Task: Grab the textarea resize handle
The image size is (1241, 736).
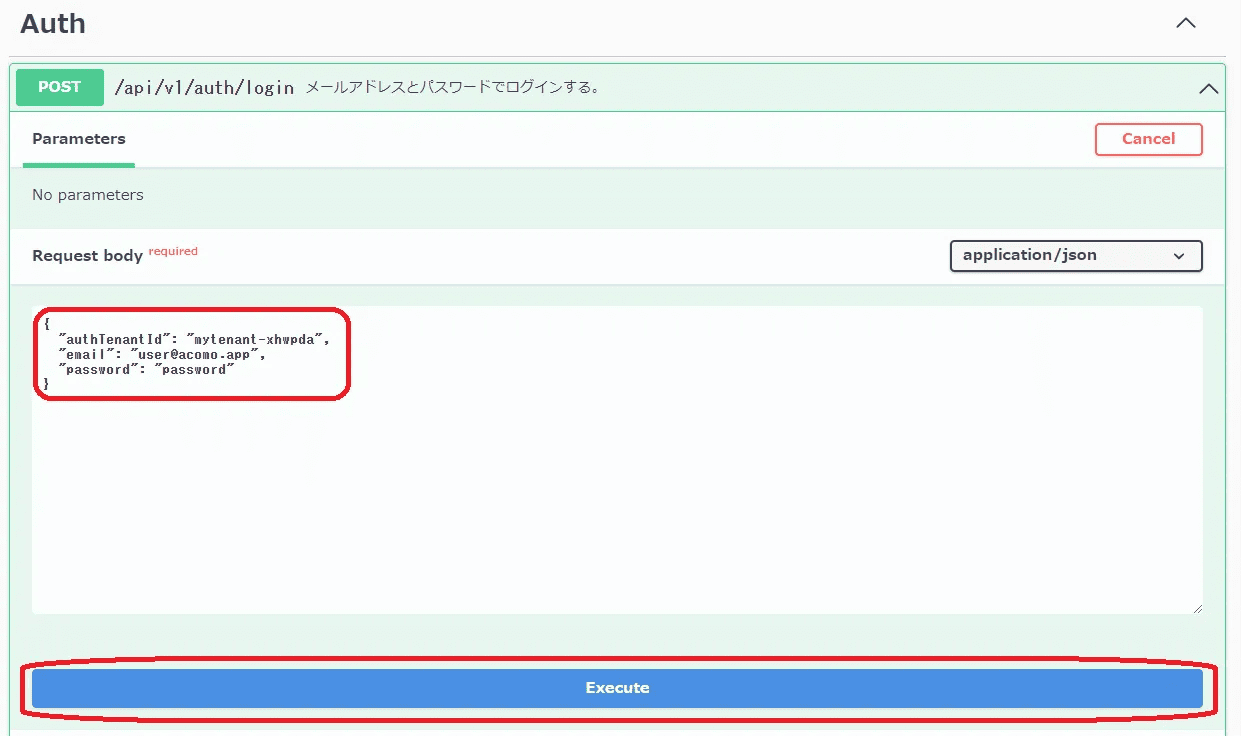Action: (x=1196, y=607)
